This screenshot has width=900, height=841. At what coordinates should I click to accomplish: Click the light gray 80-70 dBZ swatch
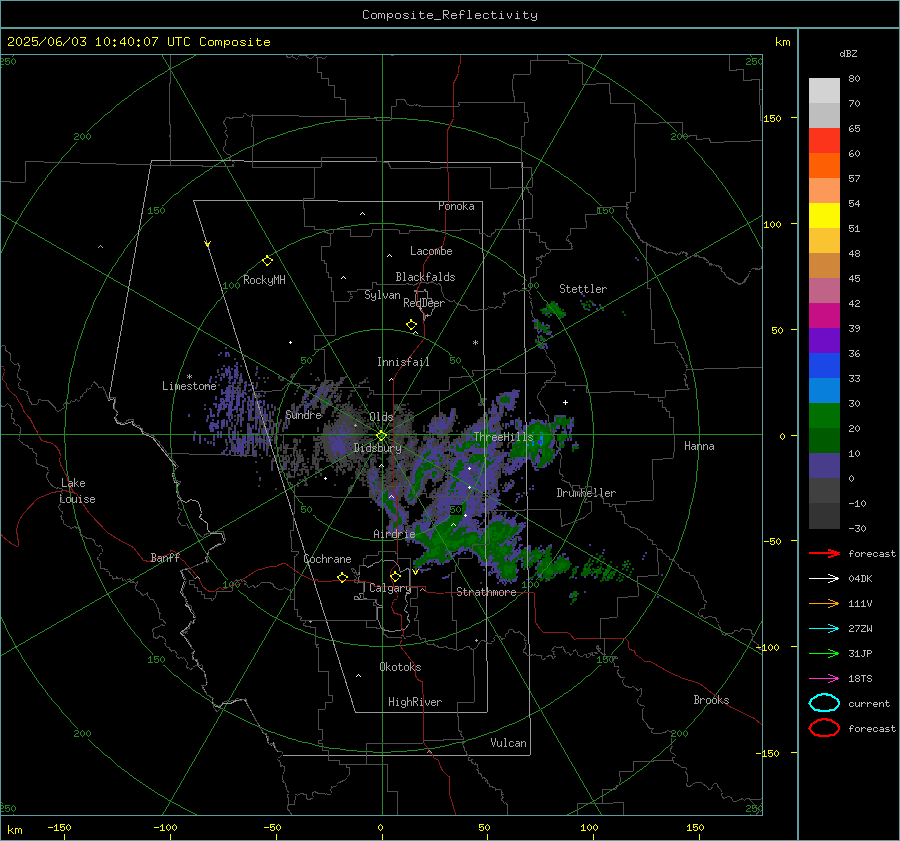pos(824,90)
